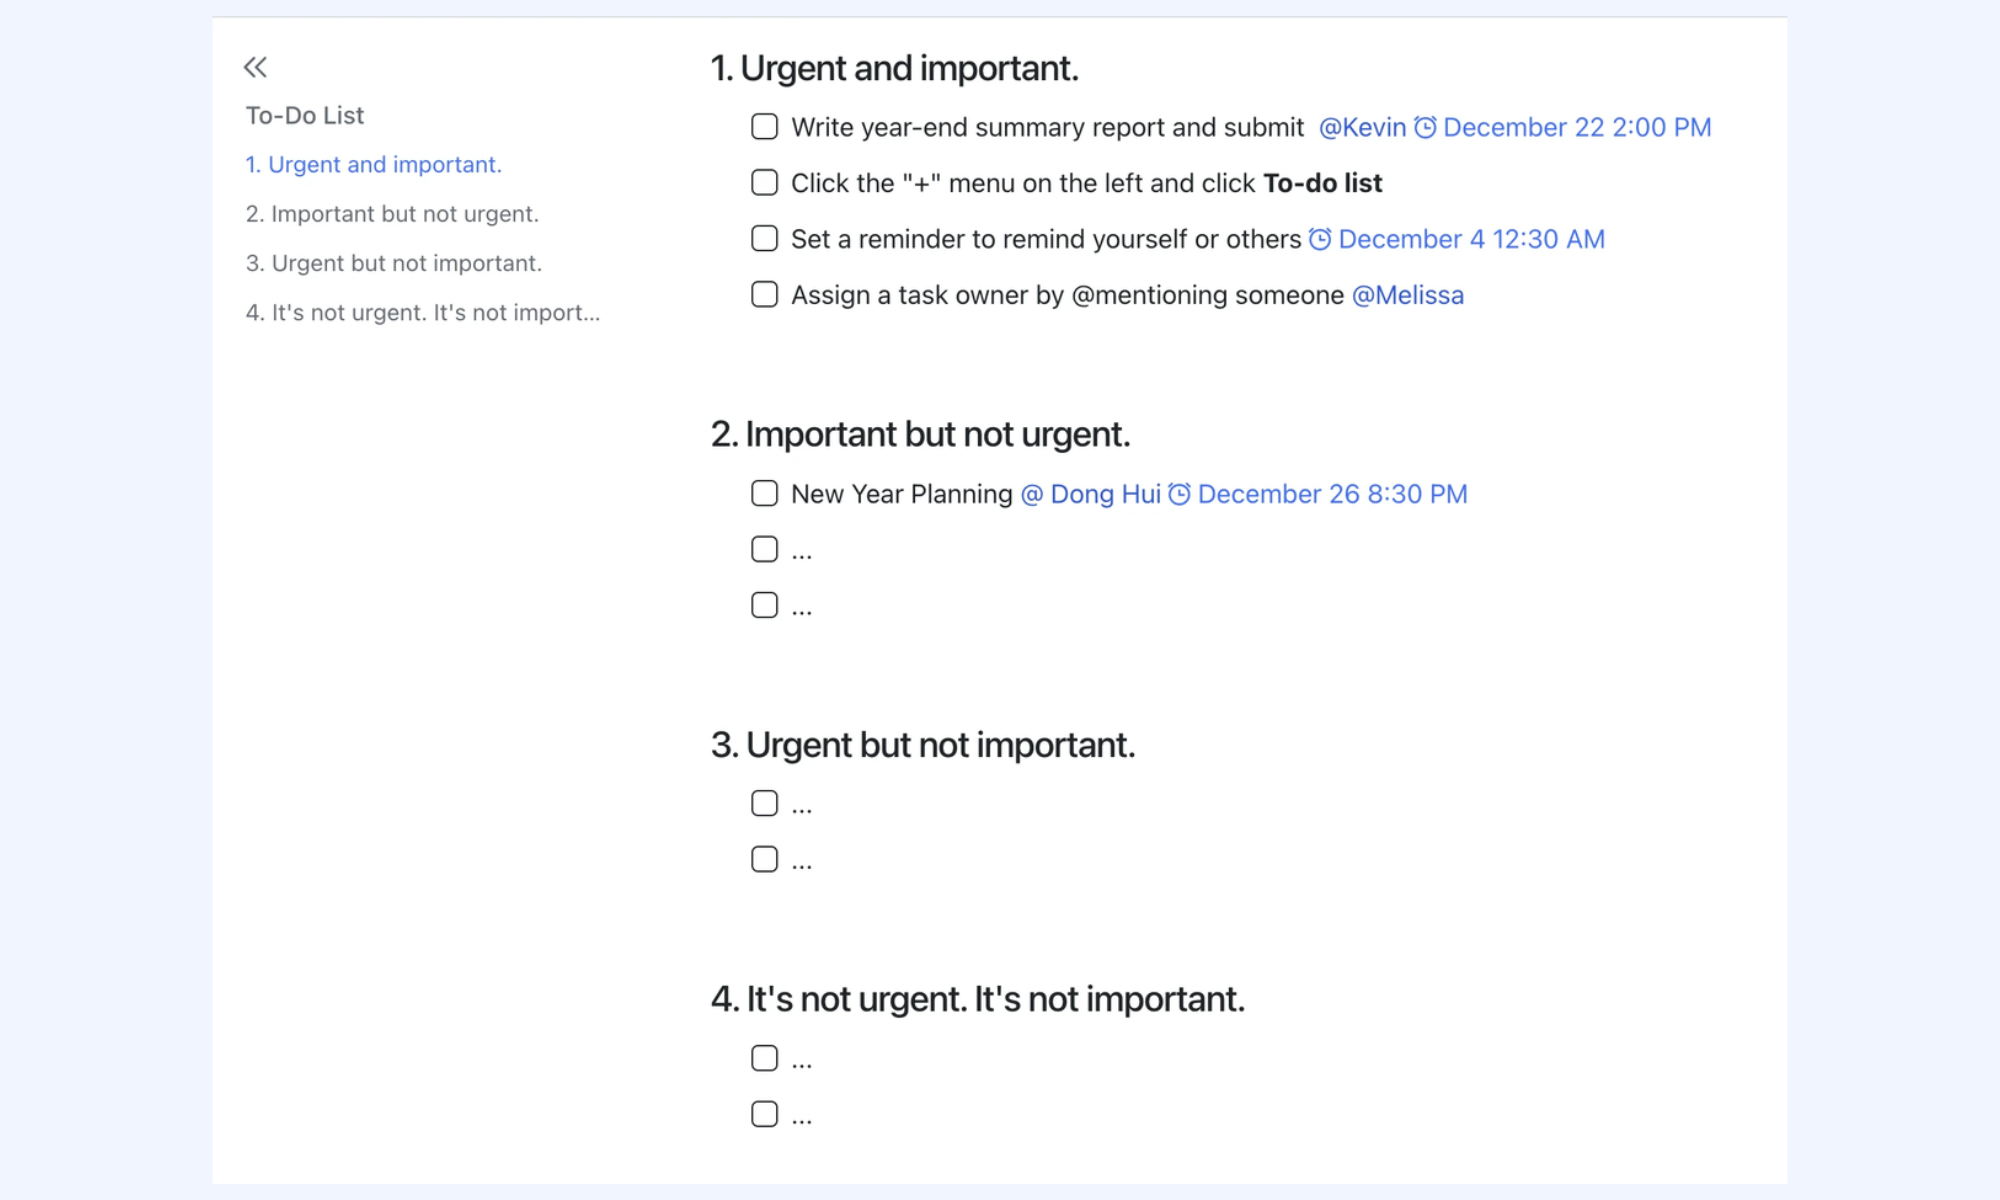Go to "2. Important but not urgent." outline entry
The image size is (2000, 1200).
pos(392,214)
